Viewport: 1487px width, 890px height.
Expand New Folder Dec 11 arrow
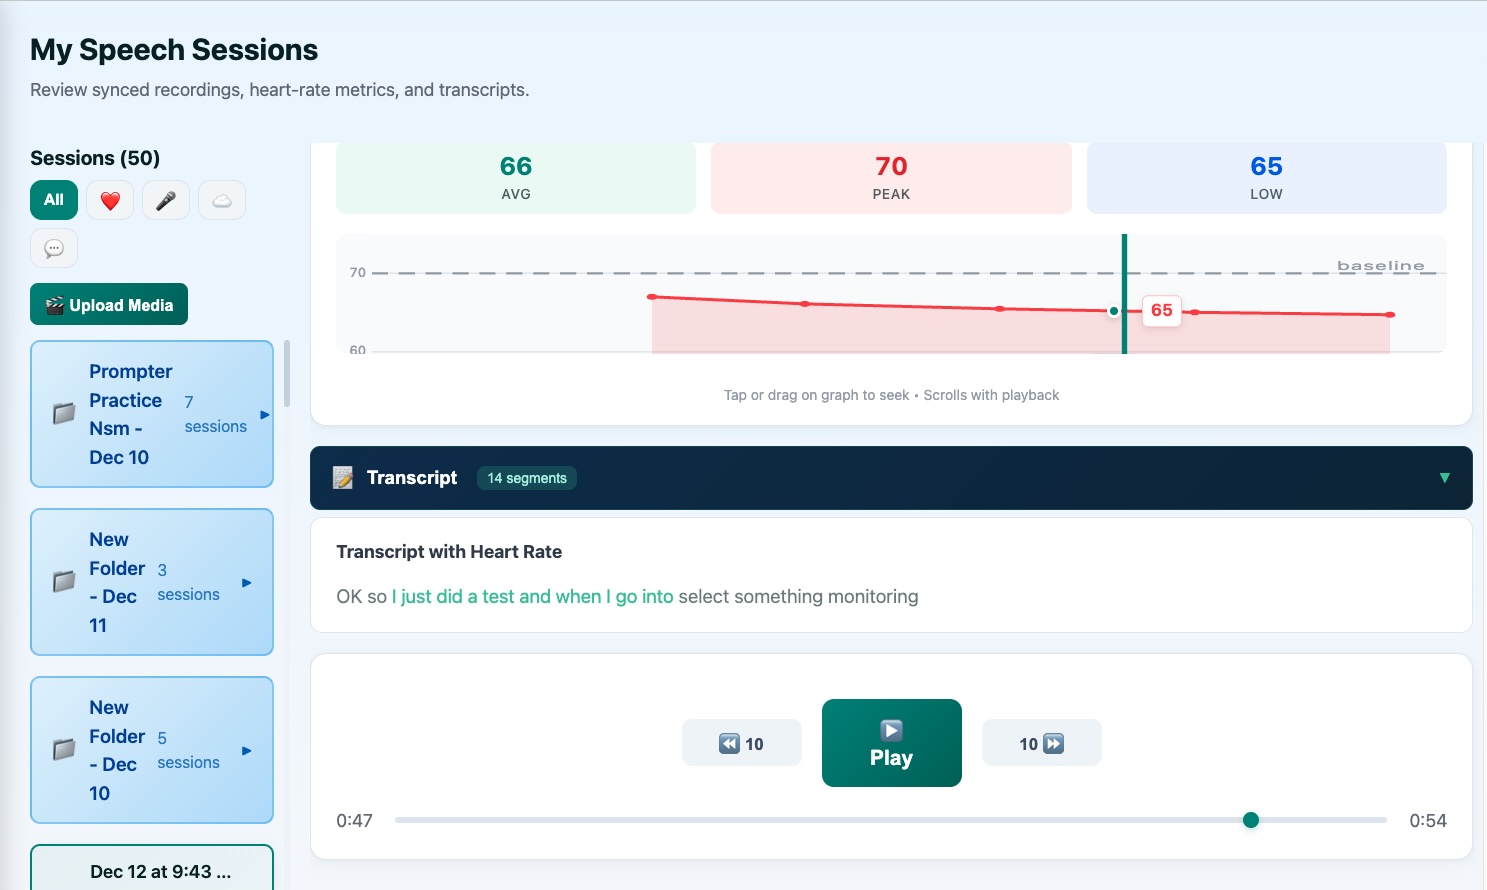246,582
